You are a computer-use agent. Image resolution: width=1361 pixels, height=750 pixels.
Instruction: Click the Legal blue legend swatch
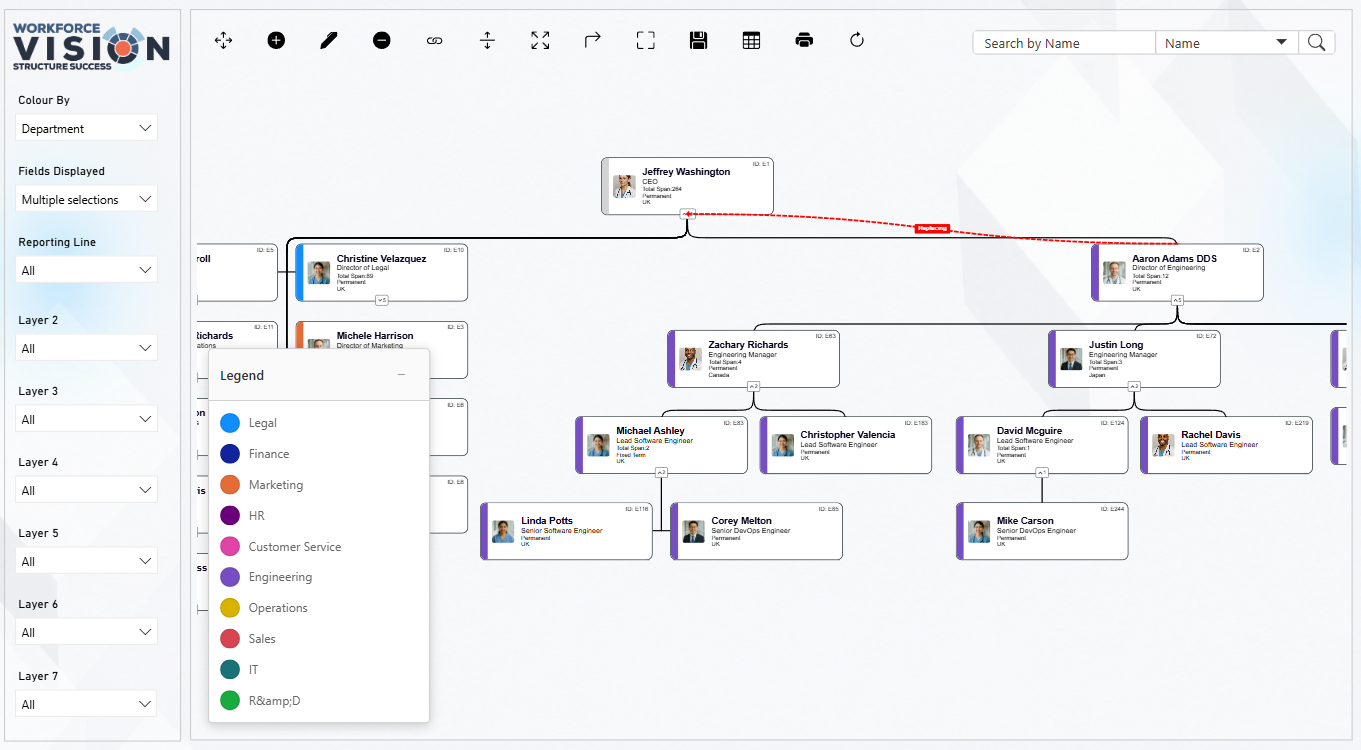[230, 423]
